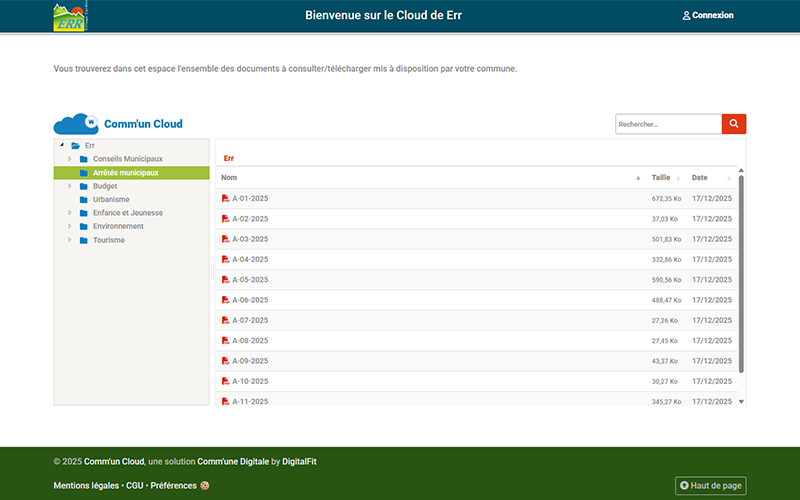Click the panel splitter handle between tree and list
Screen dimensions: 800x500
(x=212, y=272)
